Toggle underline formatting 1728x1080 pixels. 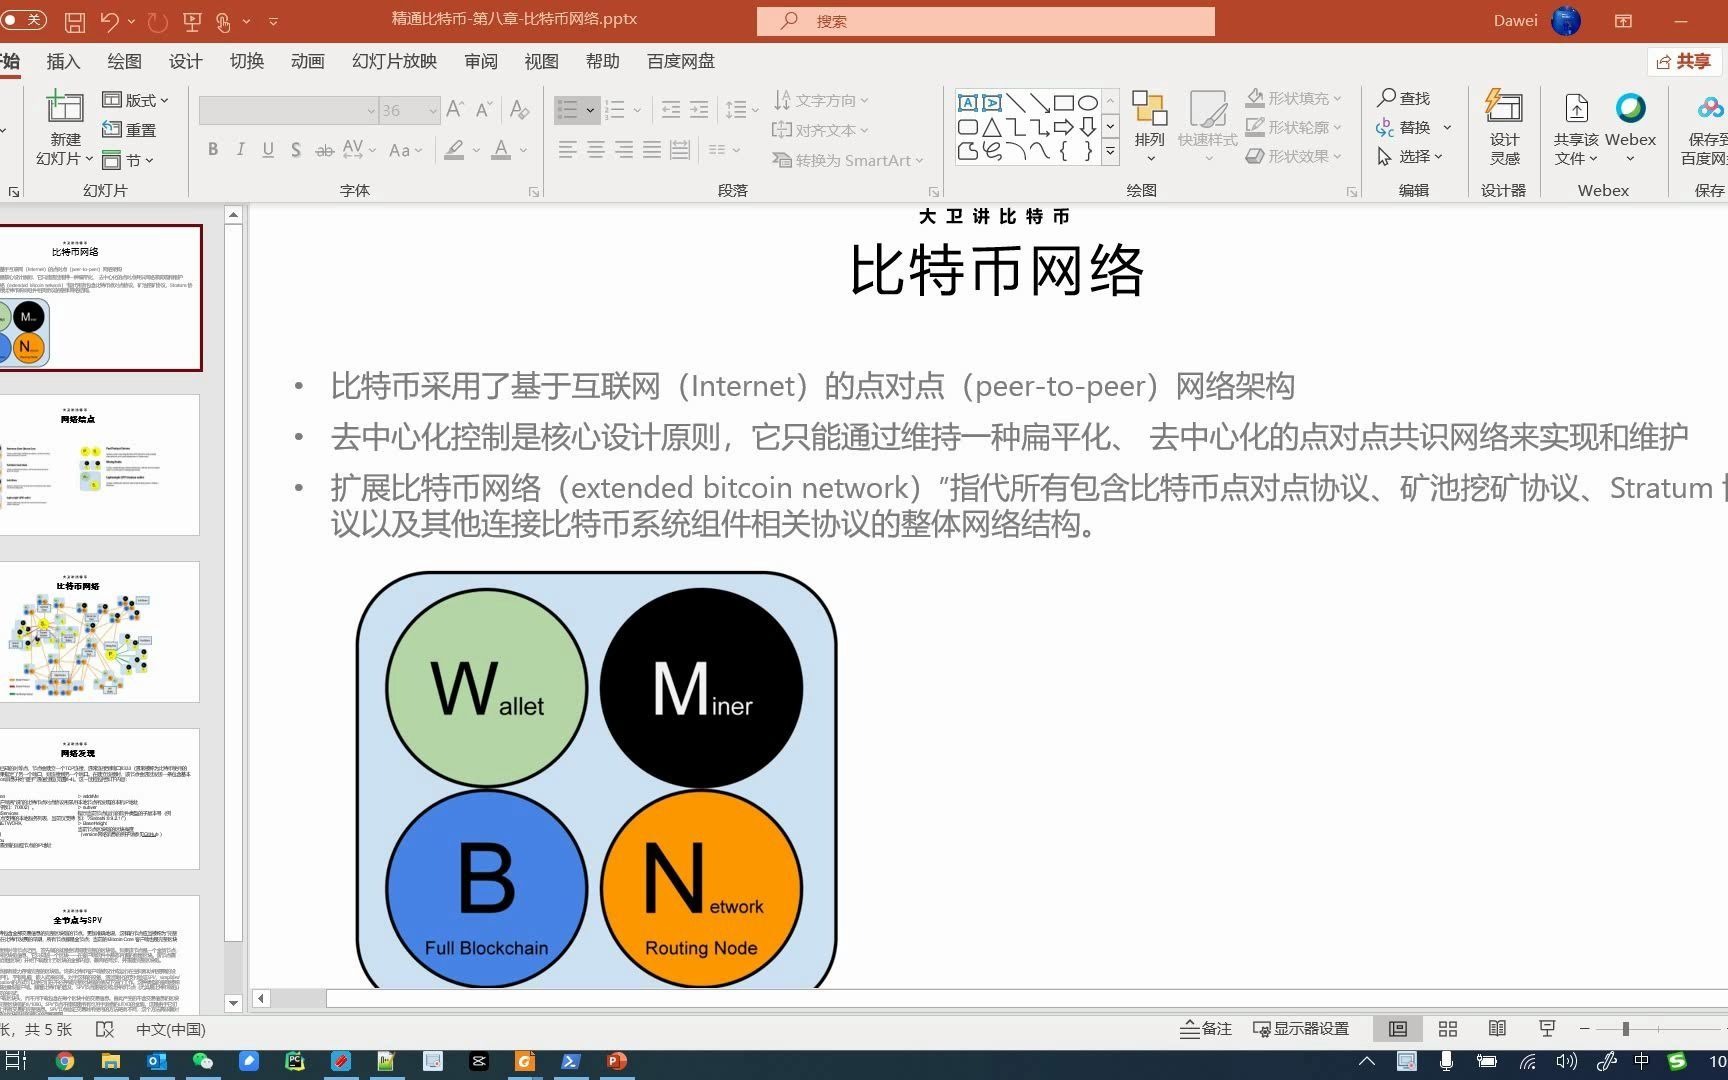[268, 149]
